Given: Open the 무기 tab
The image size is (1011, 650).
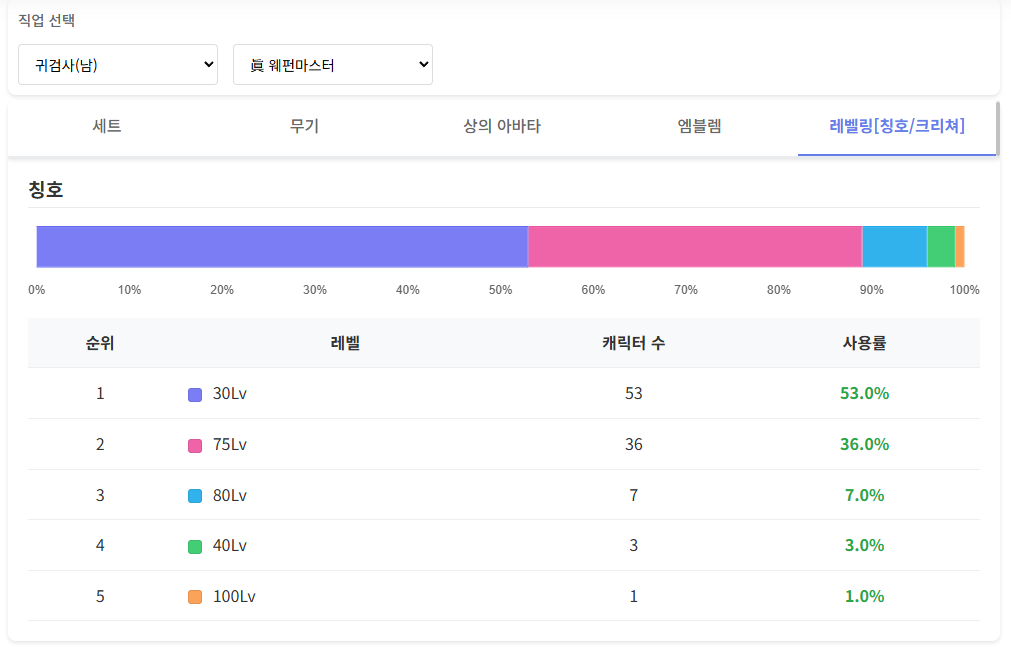Looking at the screenshot, I should coord(304,126).
